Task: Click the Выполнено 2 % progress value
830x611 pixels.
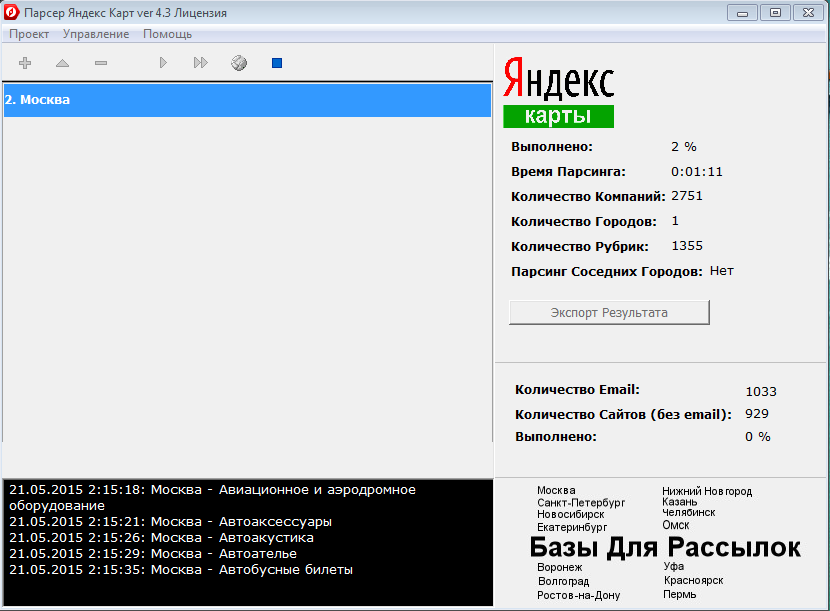Action: pyautogui.click(x=683, y=147)
